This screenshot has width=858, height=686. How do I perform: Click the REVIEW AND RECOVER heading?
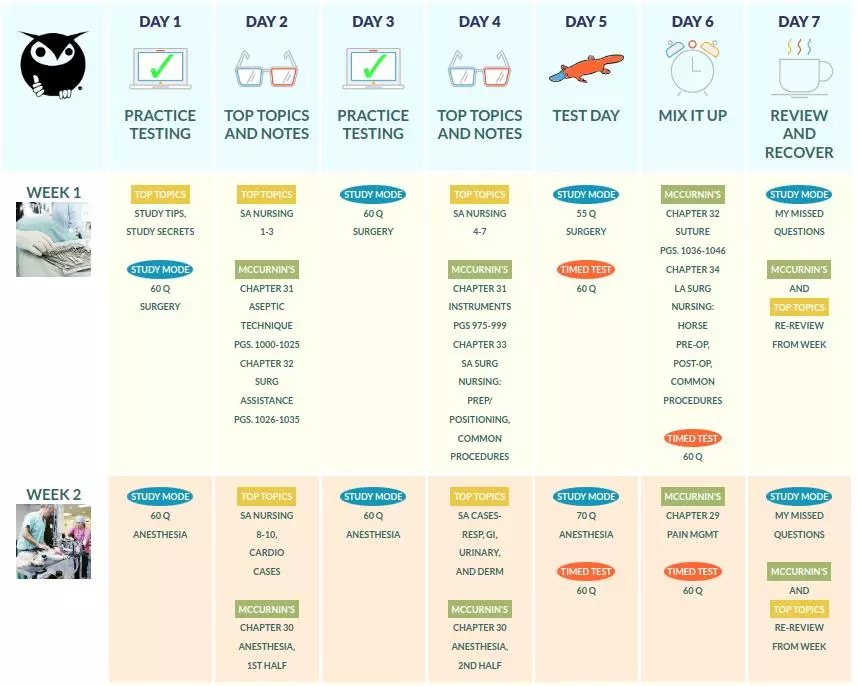(799, 134)
